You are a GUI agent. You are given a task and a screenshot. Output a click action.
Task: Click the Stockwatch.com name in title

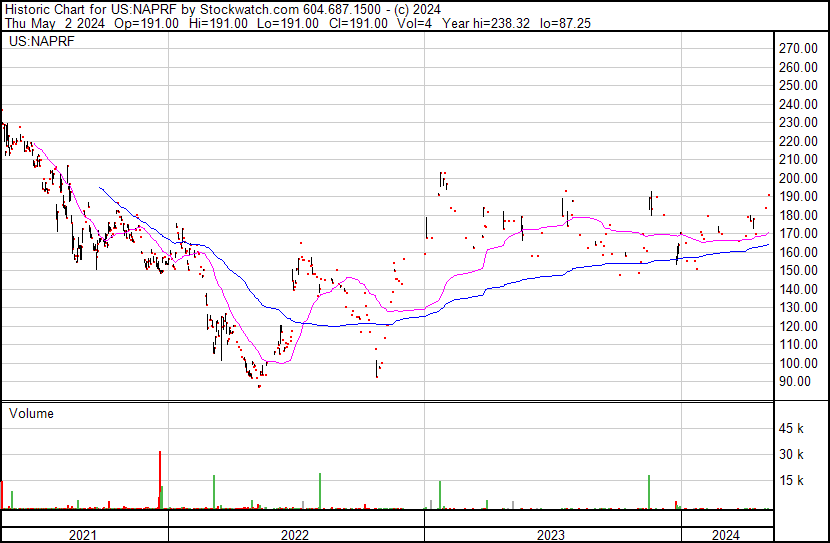click(x=248, y=10)
